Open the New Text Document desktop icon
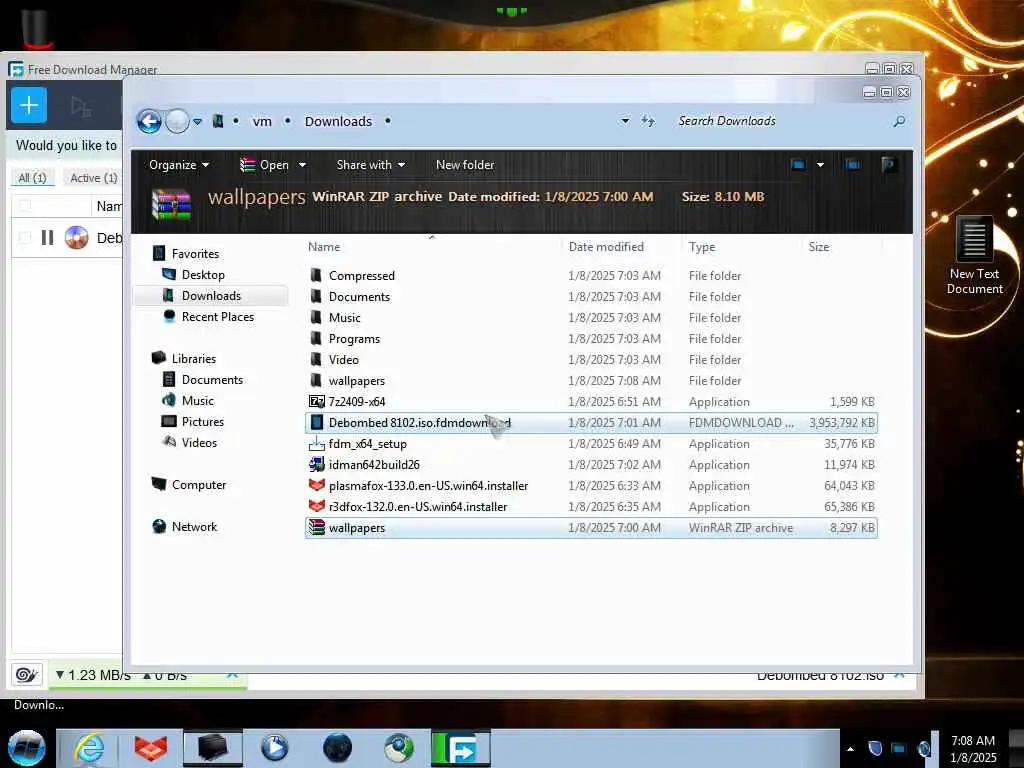1024x768 pixels. click(974, 255)
